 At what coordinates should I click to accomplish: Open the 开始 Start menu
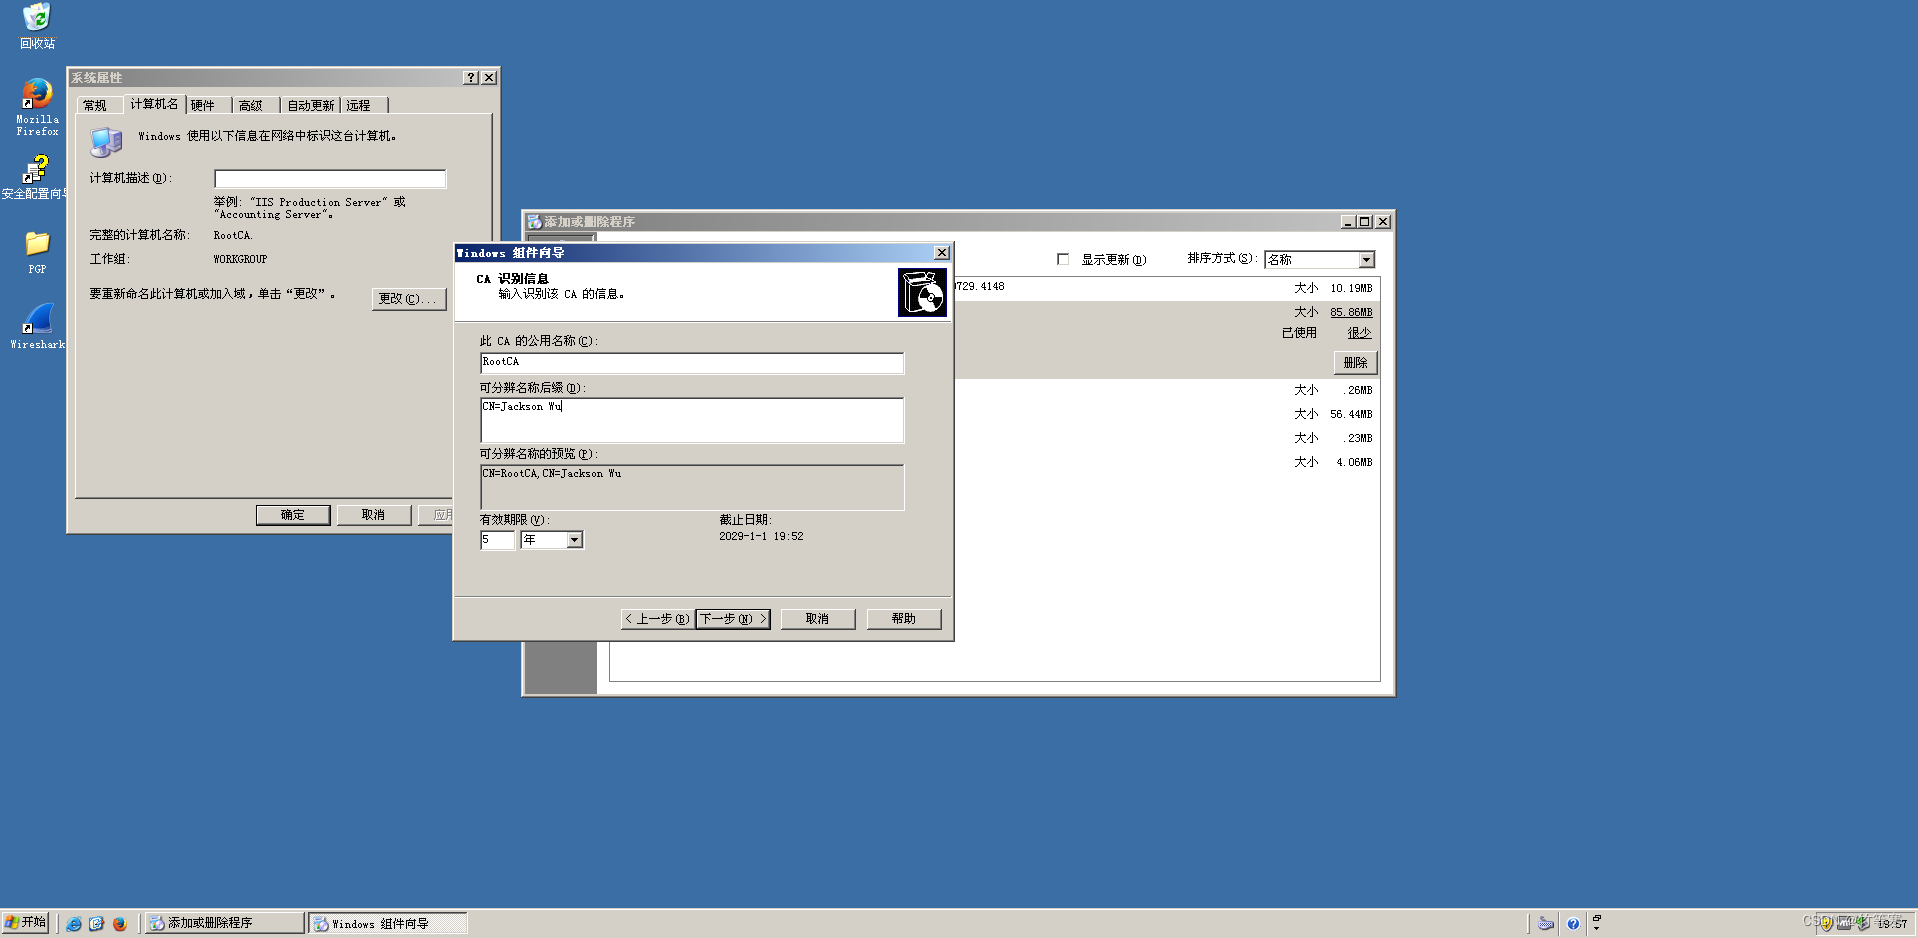(26, 923)
